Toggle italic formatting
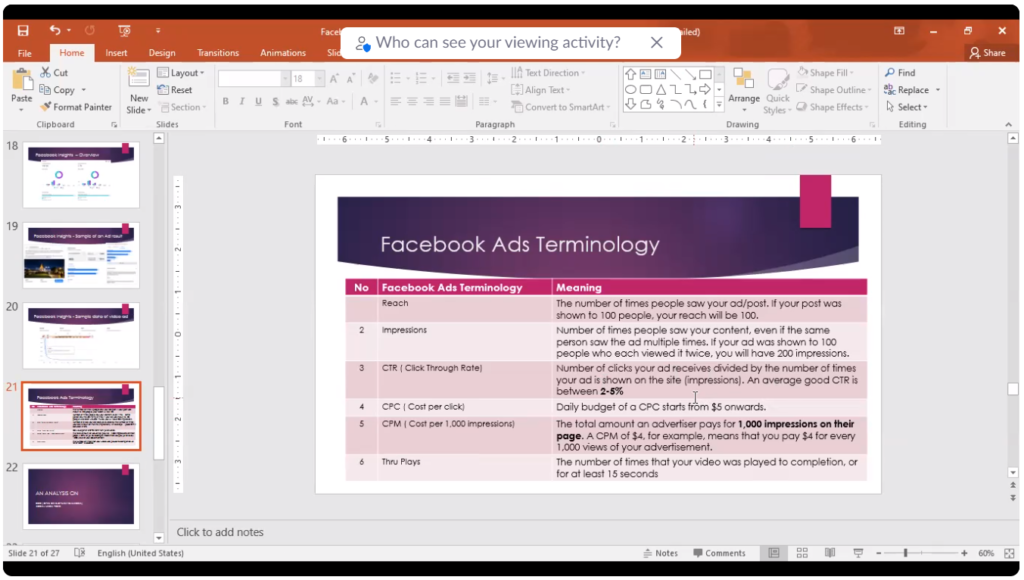Image resolution: width=1024 pixels, height=580 pixels. (241, 101)
